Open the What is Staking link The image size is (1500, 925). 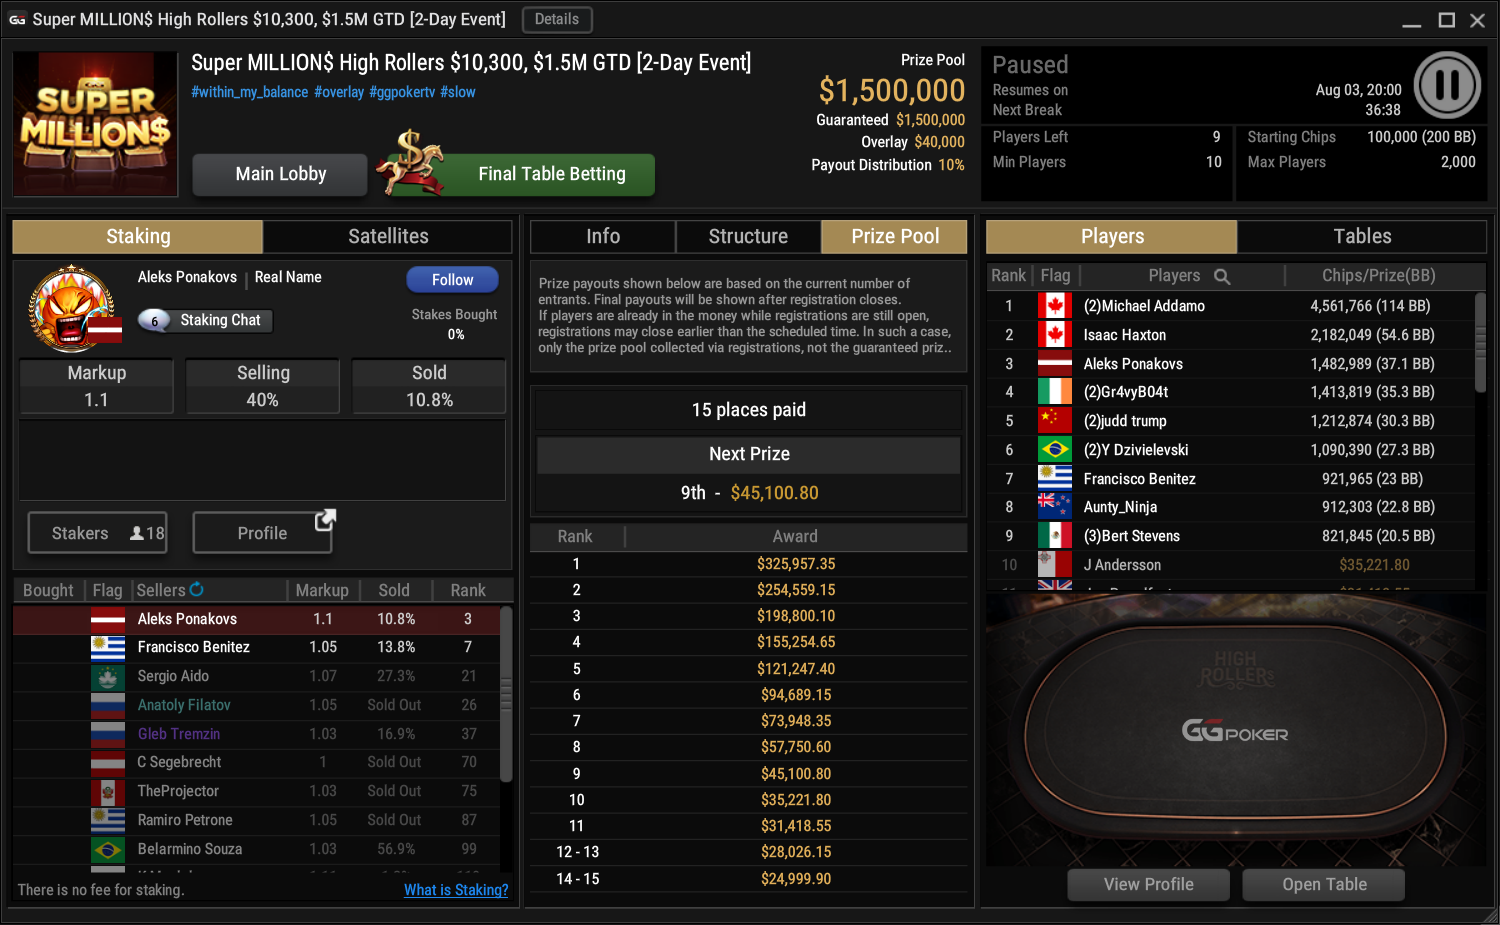[x=456, y=890]
